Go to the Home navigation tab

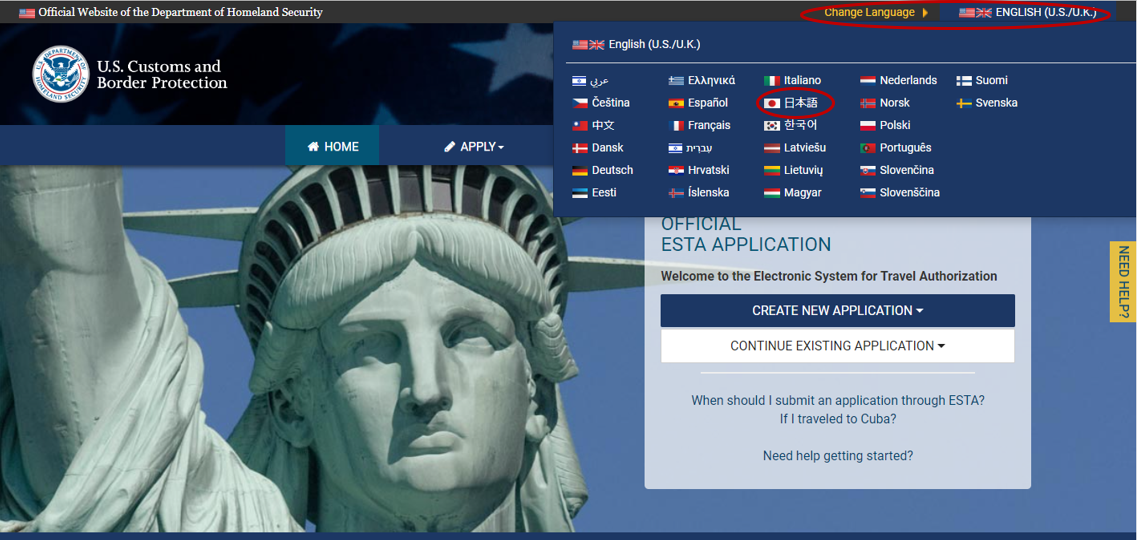click(333, 147)
